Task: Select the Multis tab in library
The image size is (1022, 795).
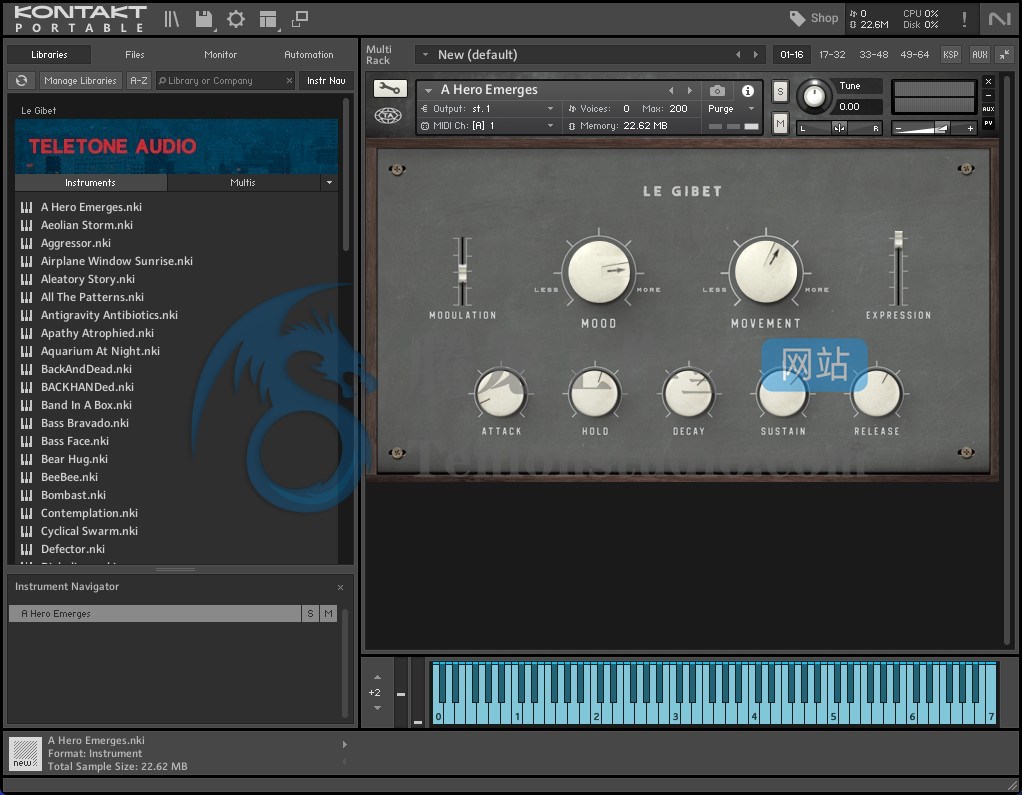Action: (x=243, y=183)
